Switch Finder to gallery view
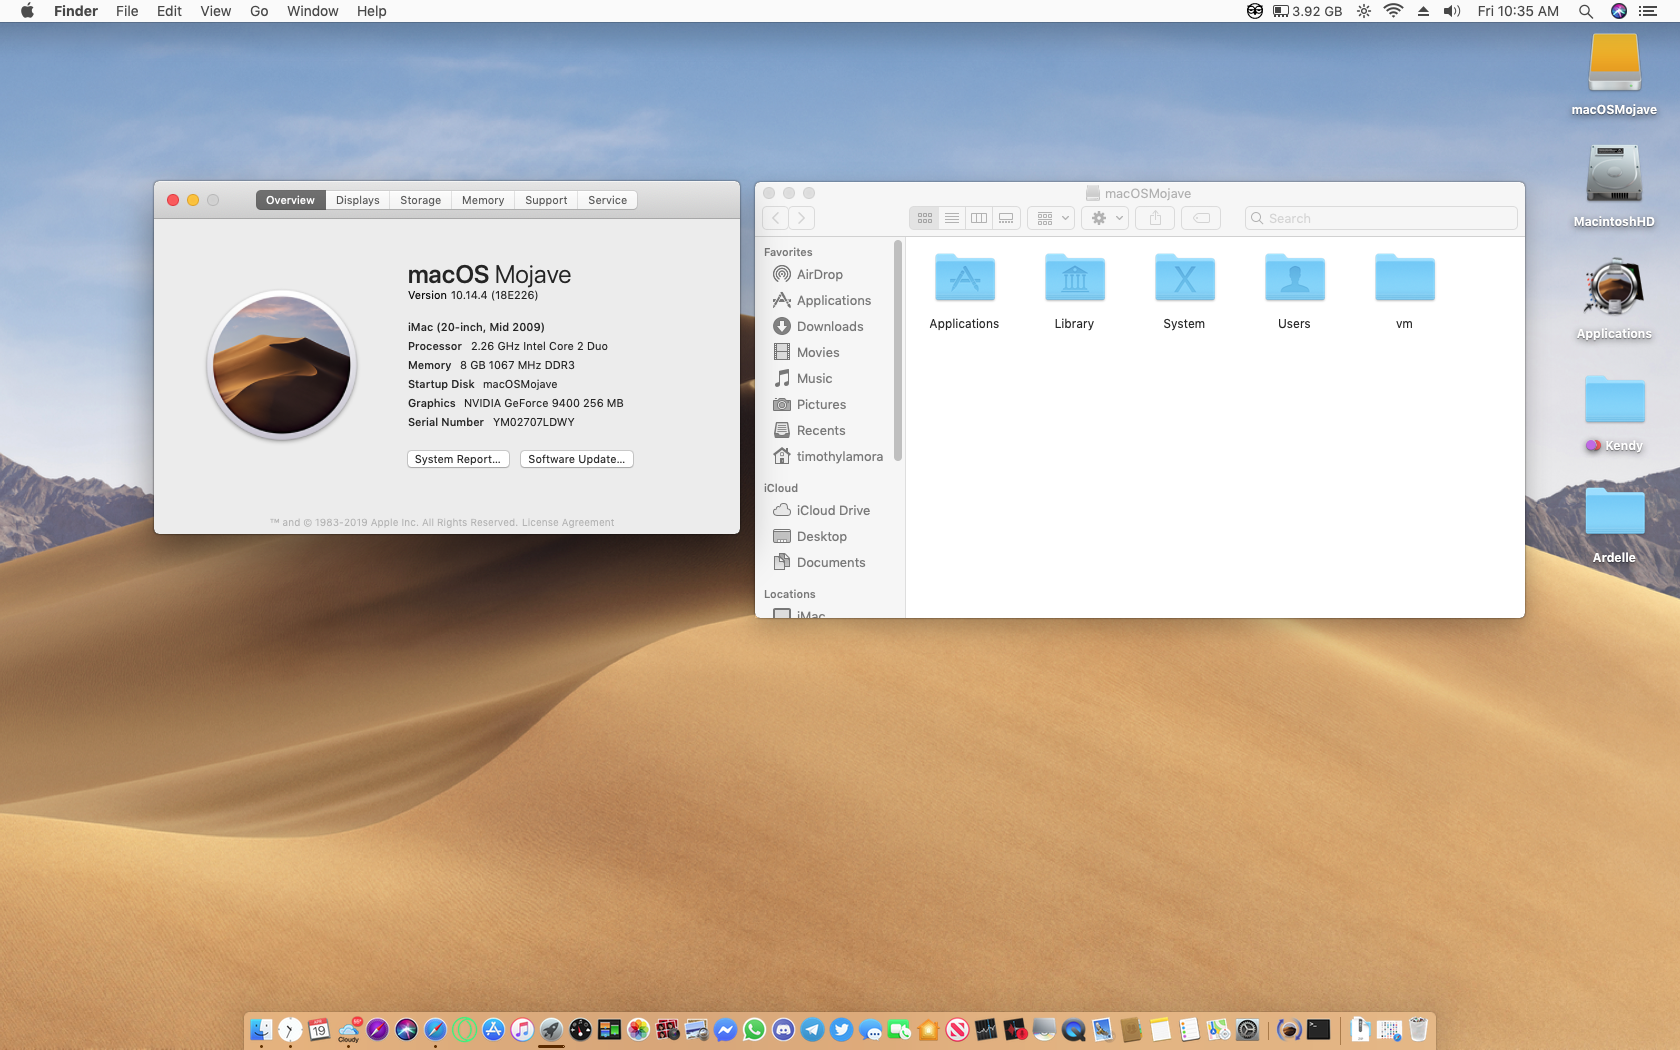Viewport: 1680px width, 1050px height. [1006, 218]
